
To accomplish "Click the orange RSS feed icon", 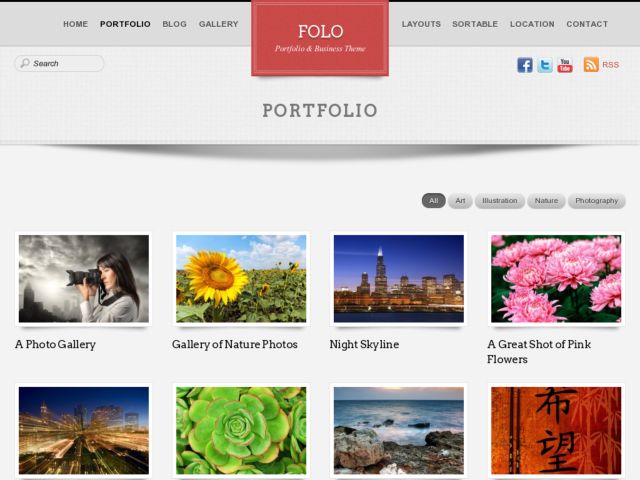I will (x=591, y=64).
